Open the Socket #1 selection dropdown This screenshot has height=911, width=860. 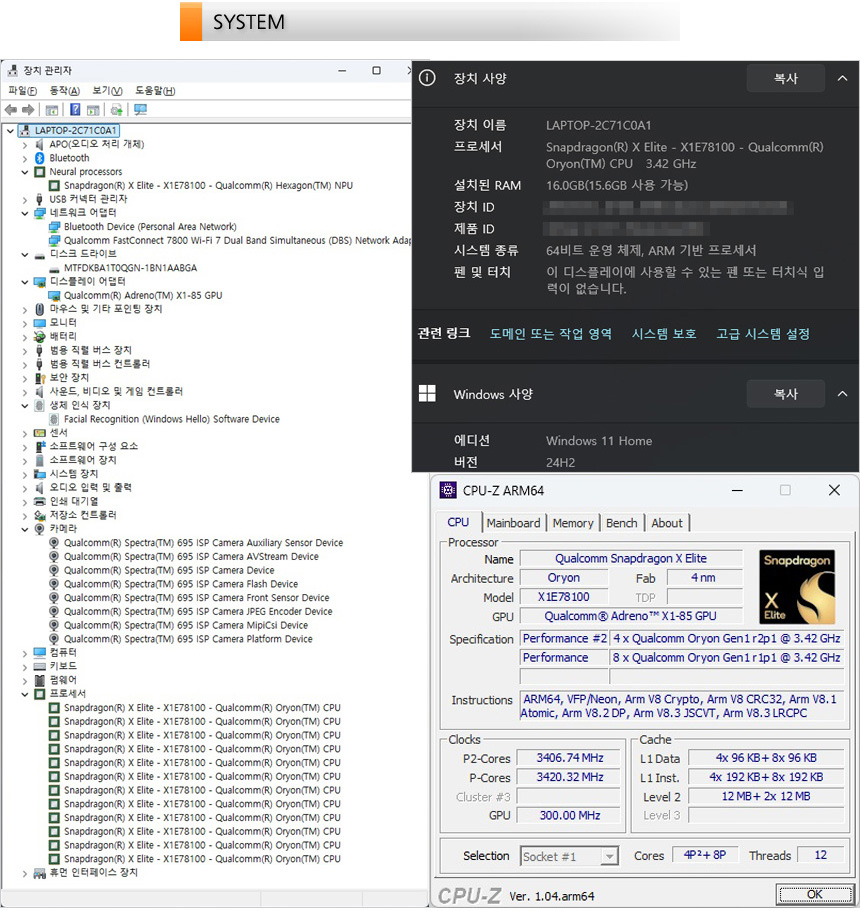(609, 856)
